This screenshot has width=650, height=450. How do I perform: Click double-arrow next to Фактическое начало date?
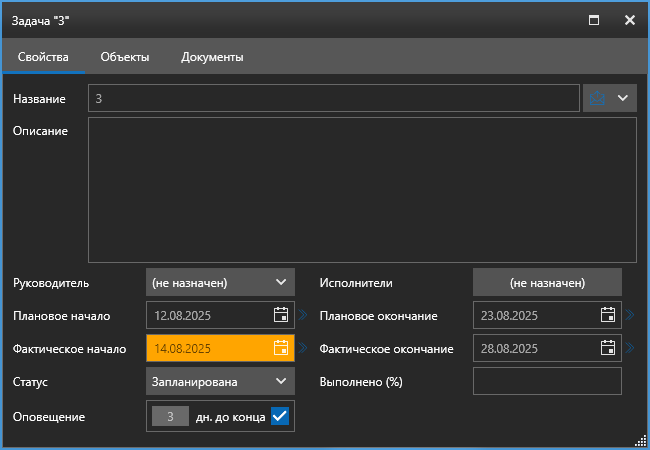(x=303, y=349)
